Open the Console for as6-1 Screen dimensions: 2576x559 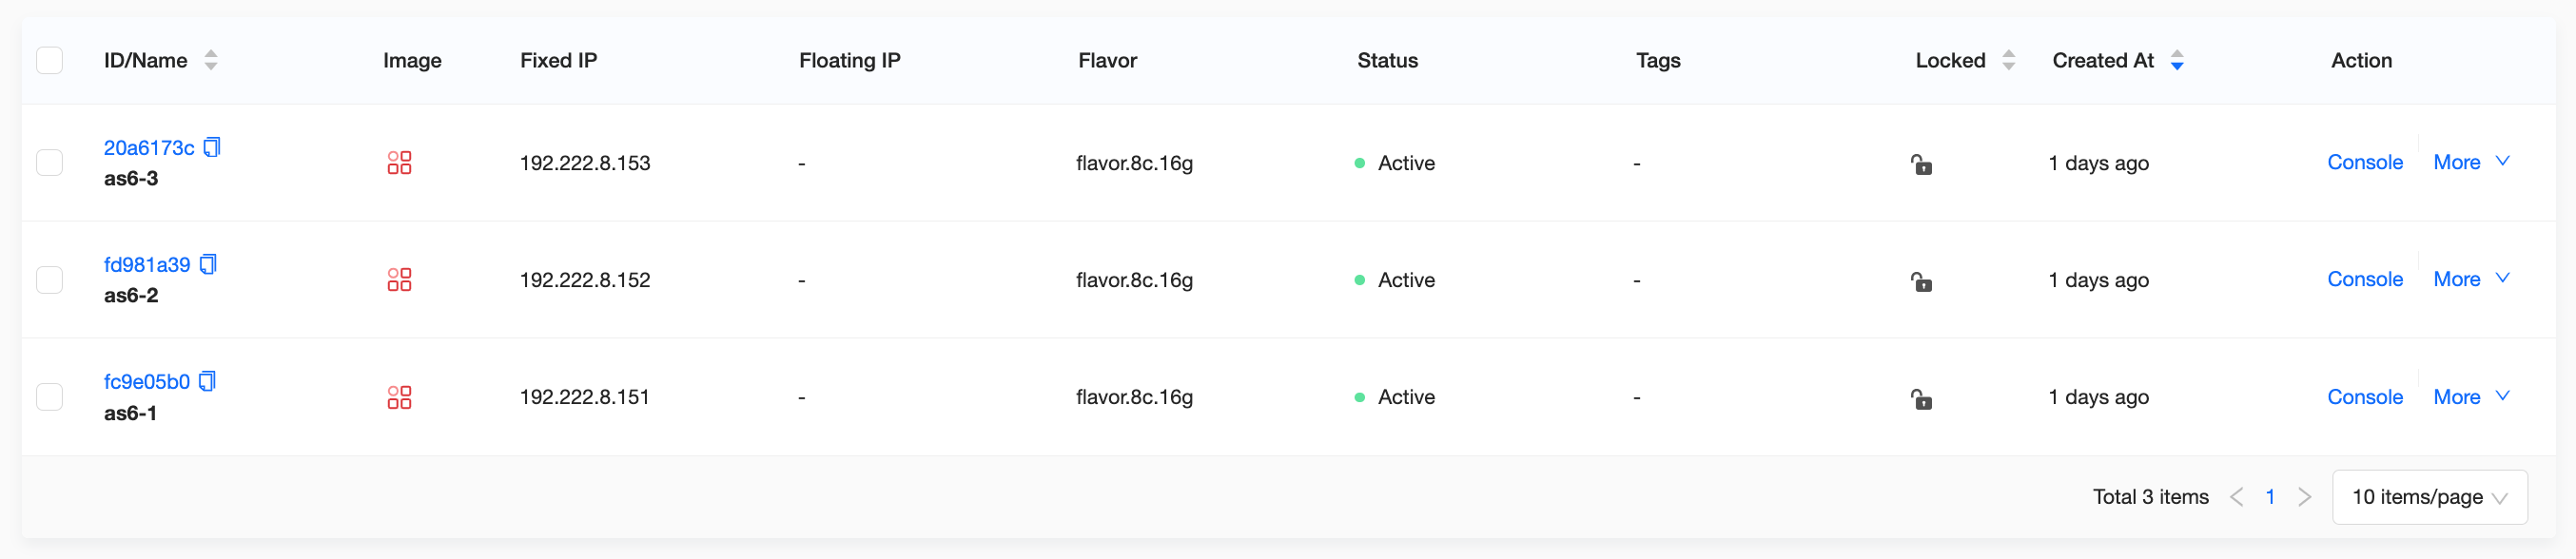coord(2364,397)
